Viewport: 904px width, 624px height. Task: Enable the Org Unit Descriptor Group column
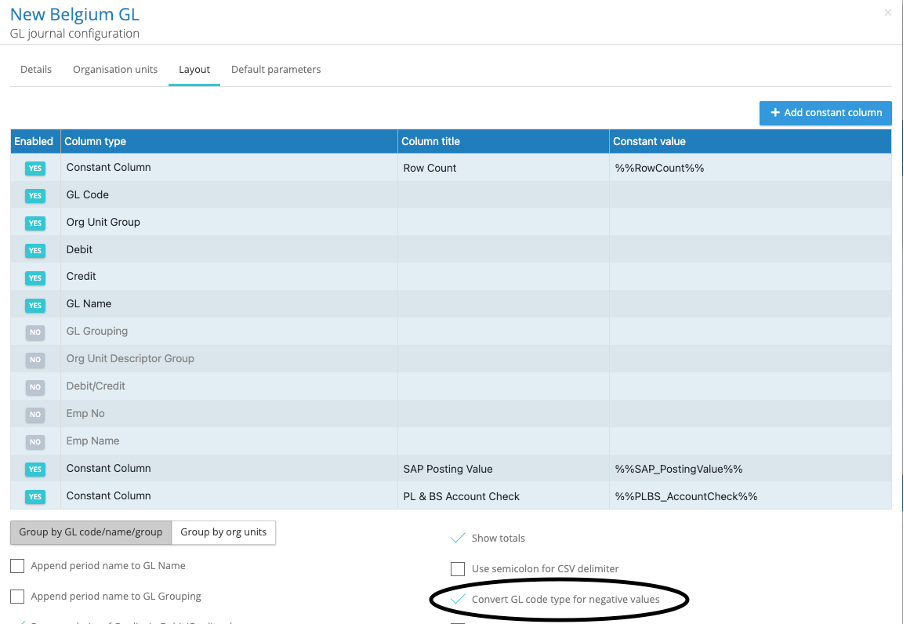click(35, 359)
